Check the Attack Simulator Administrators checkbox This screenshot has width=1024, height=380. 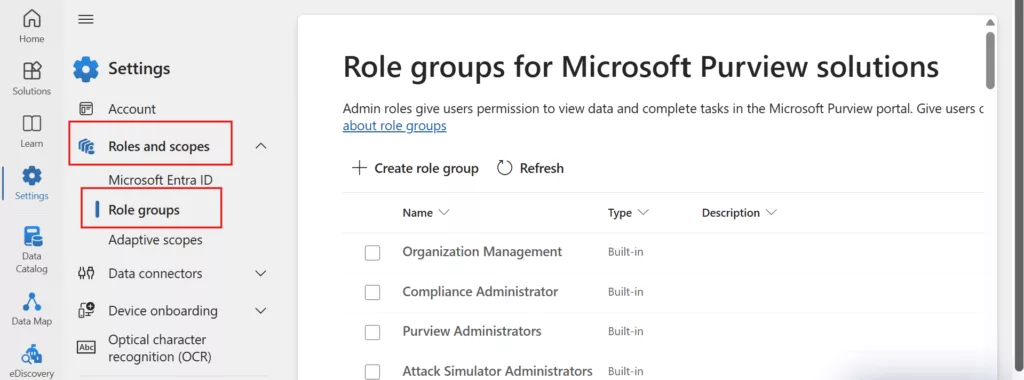pos(372,372)
